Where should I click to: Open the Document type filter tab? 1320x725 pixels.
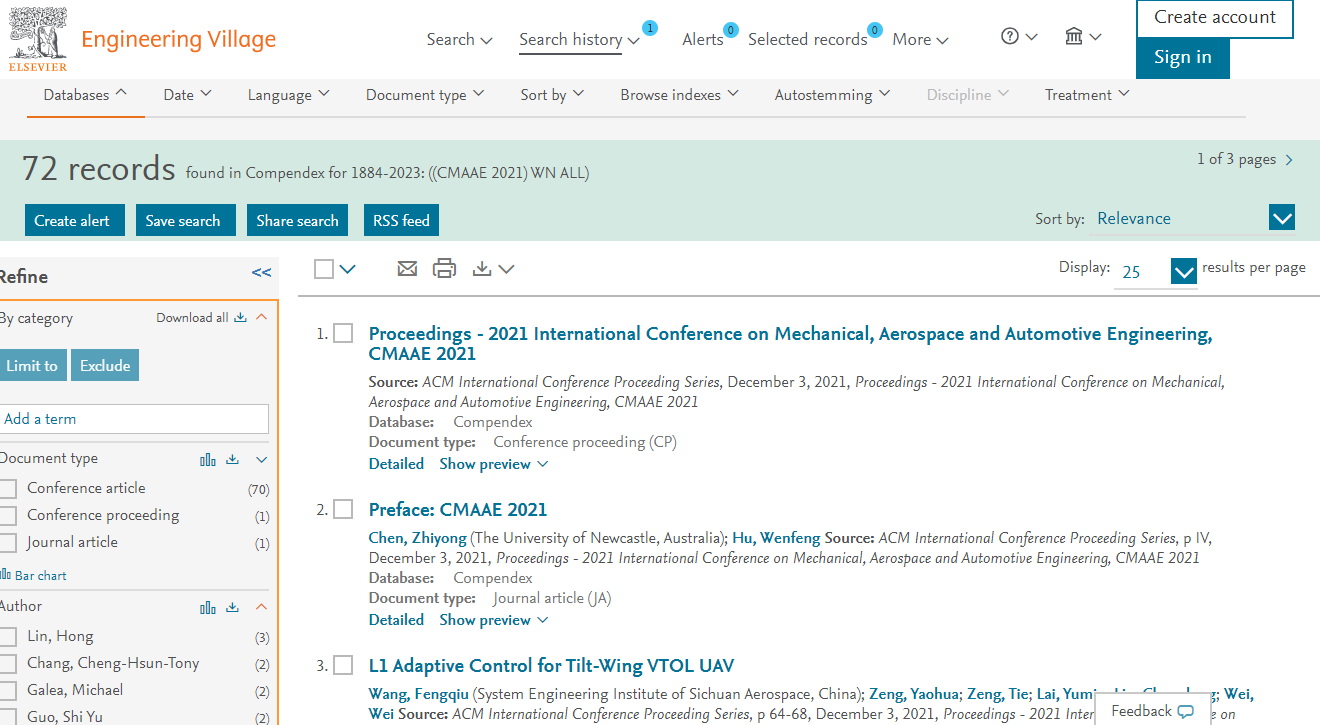click(x=424, y=95)
